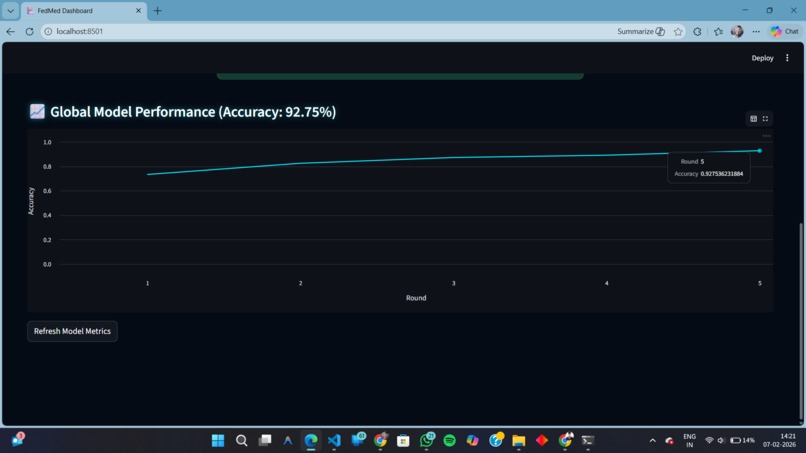Open WhatsApp from taskbar
The image size is (806, 453).
[427, 440]
